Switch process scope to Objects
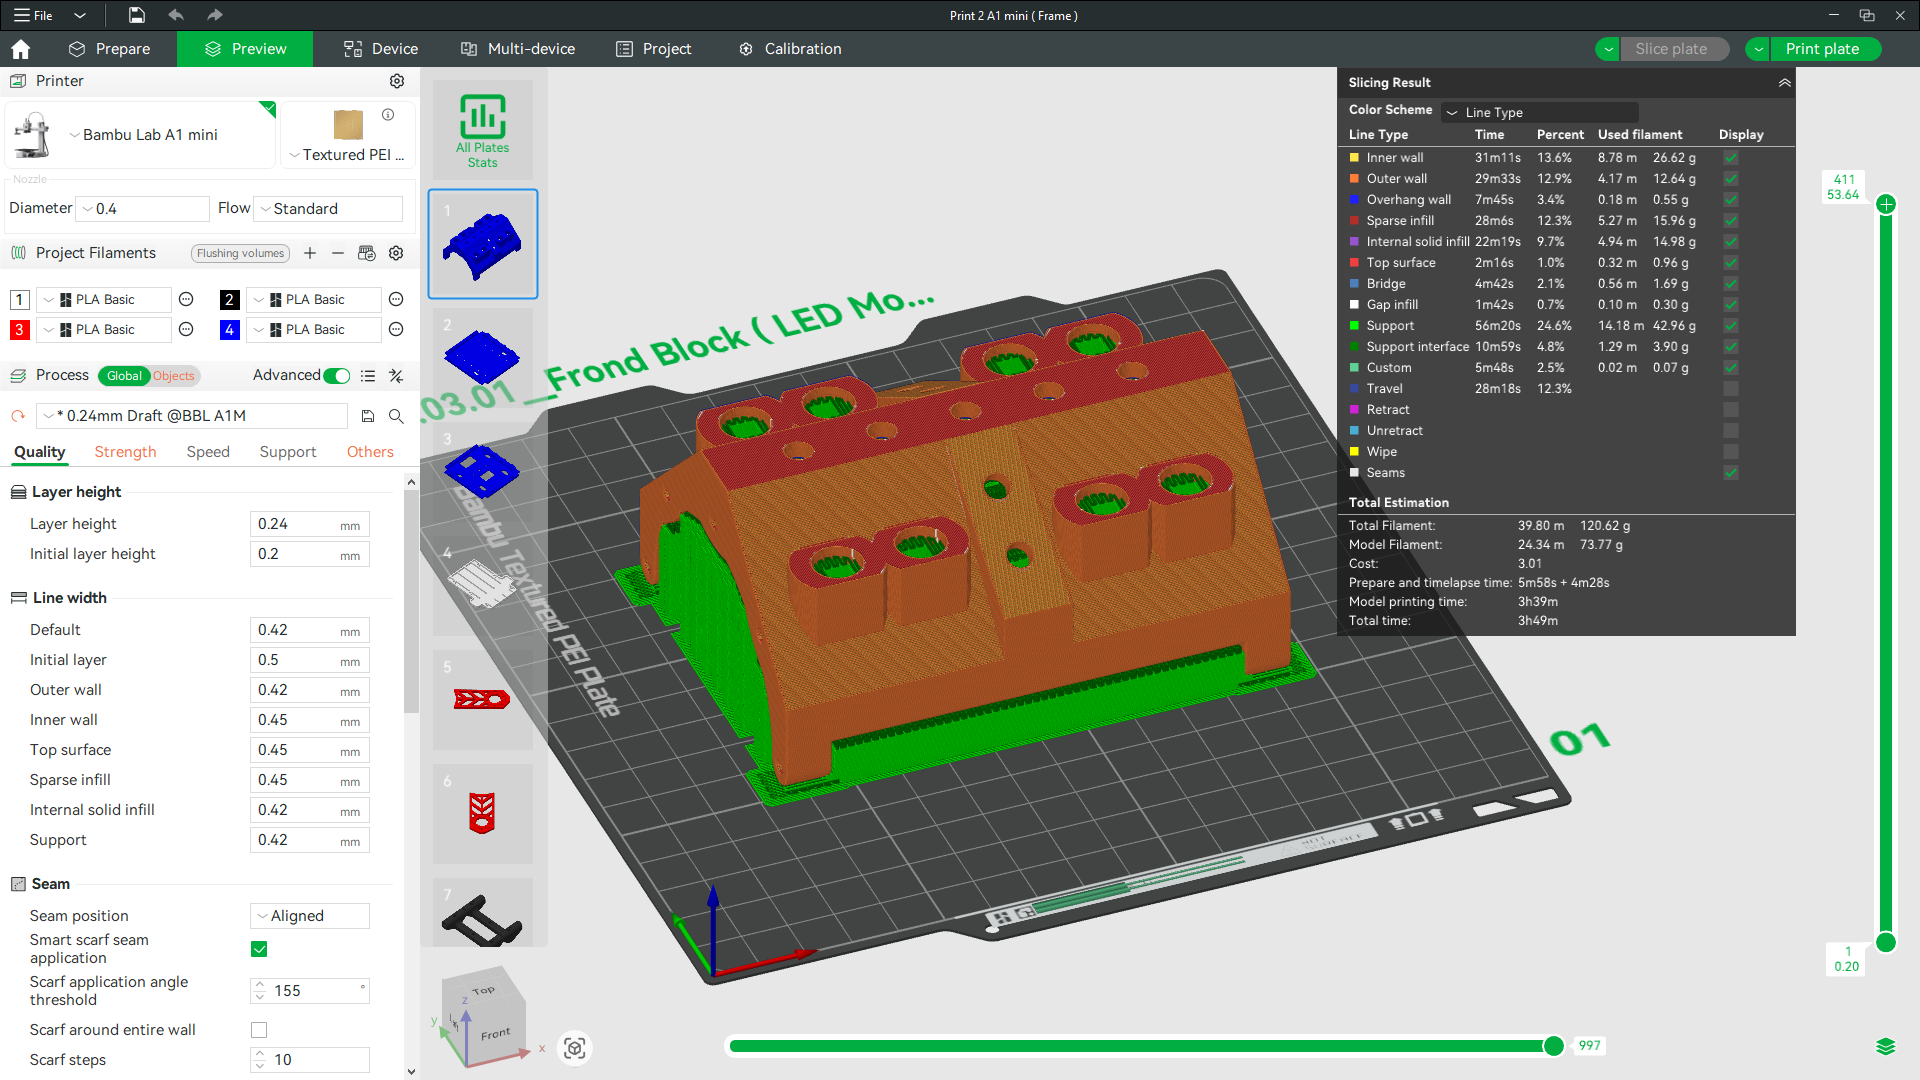Image resolution: width=1920 pixels, height=1080 pixels. click(174, 376)
